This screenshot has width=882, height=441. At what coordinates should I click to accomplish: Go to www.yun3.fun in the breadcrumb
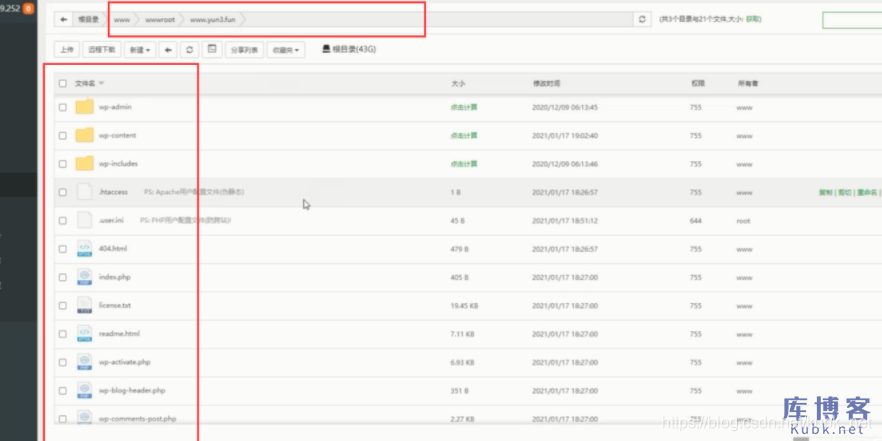(x=213, y=19)
